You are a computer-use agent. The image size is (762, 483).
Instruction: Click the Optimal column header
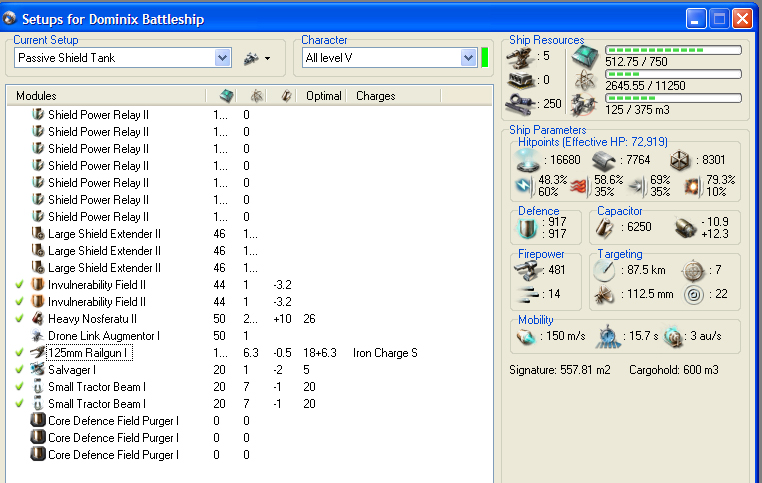pos(324,96)
